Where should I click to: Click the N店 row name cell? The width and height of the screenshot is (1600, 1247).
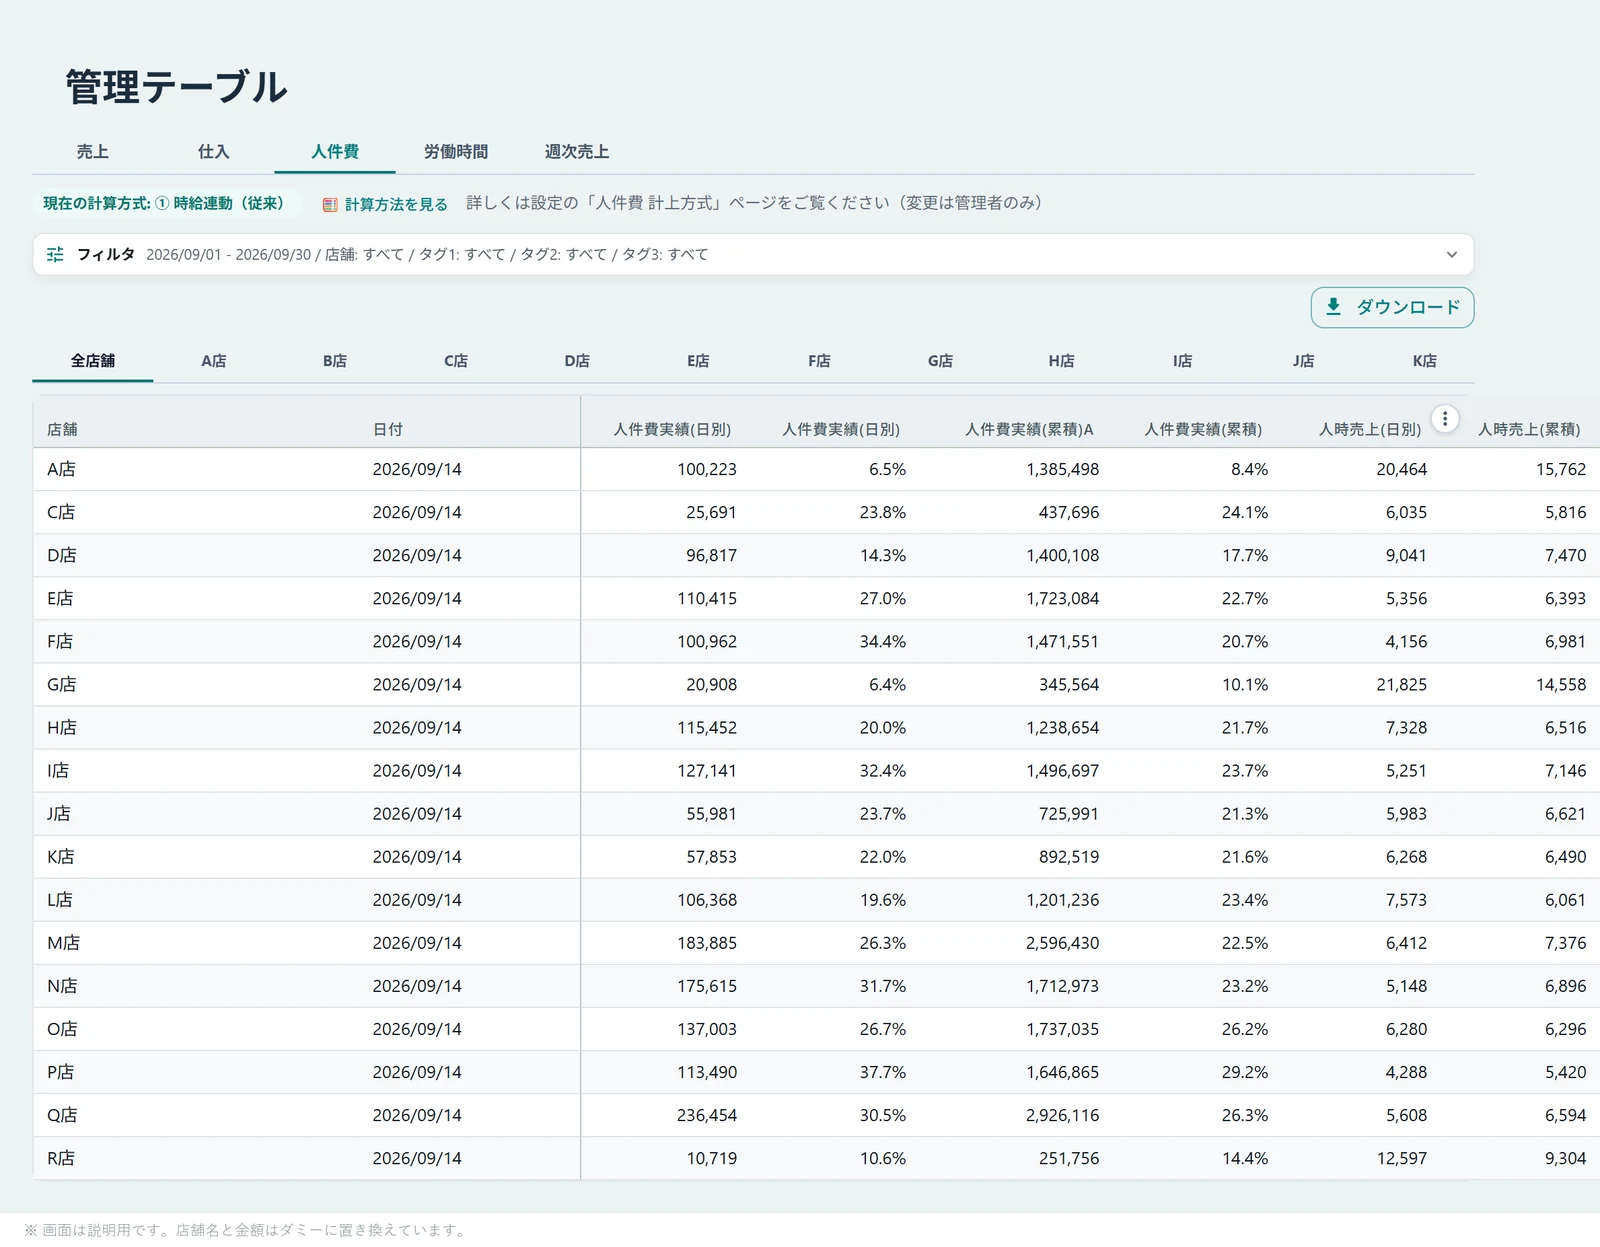(62, 985)
